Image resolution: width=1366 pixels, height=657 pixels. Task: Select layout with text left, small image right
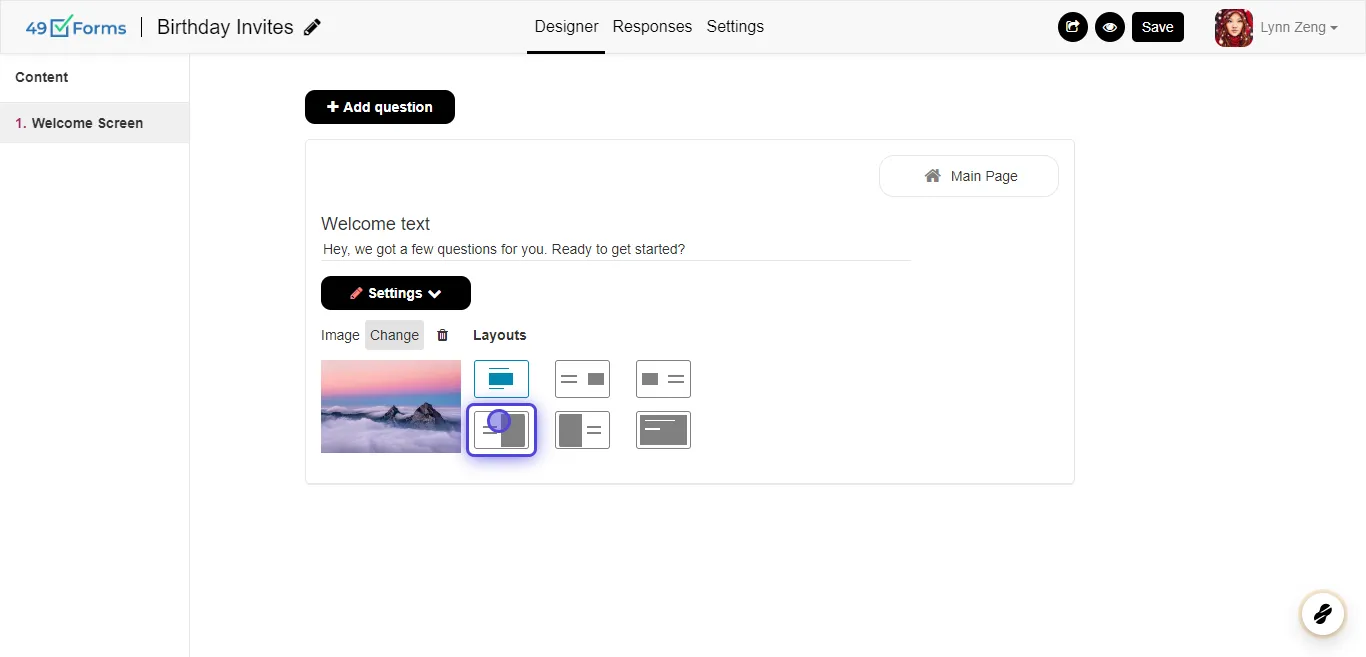[x=582, y=379]
